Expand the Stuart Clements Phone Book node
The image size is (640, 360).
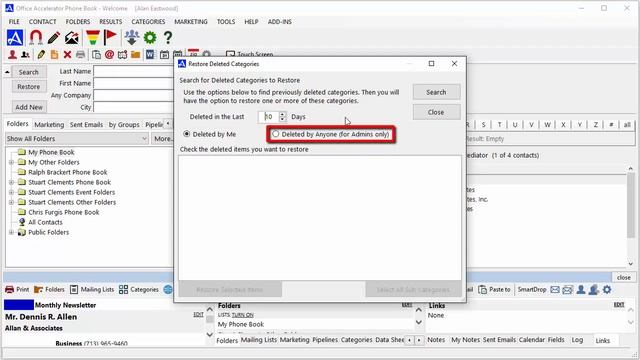tap(11, 182)
